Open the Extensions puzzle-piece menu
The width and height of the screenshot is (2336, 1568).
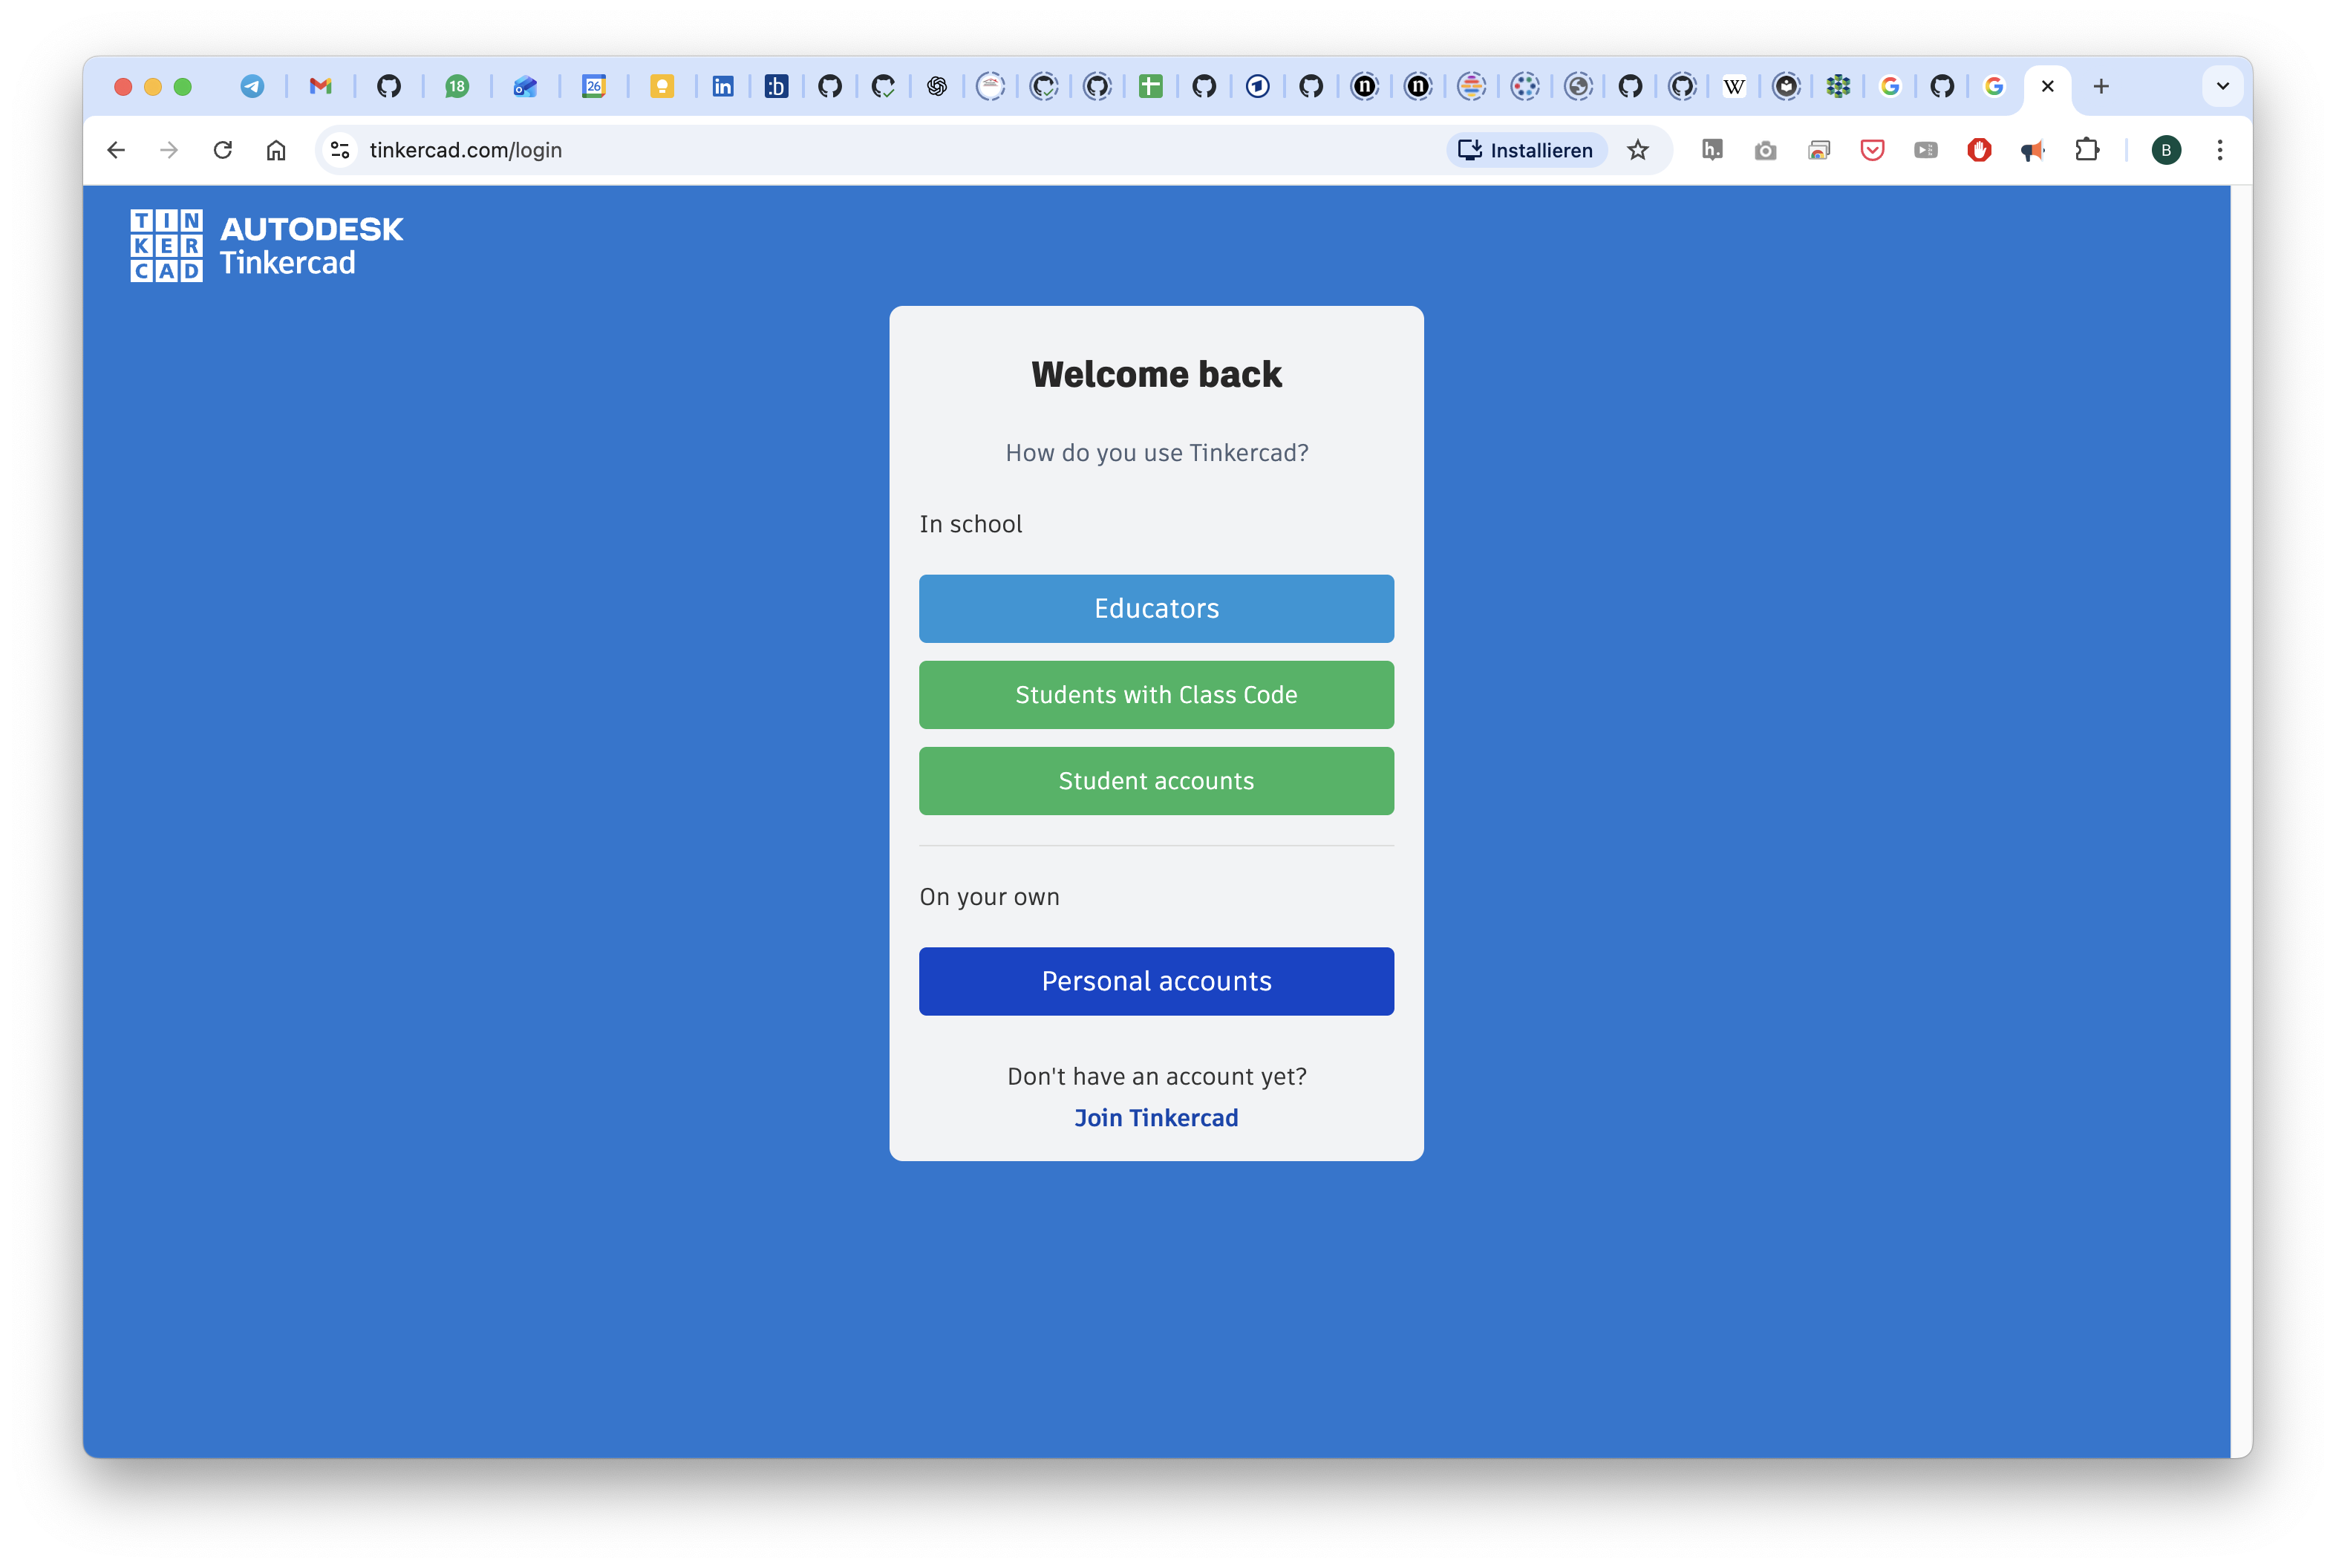pos(2086,150)
